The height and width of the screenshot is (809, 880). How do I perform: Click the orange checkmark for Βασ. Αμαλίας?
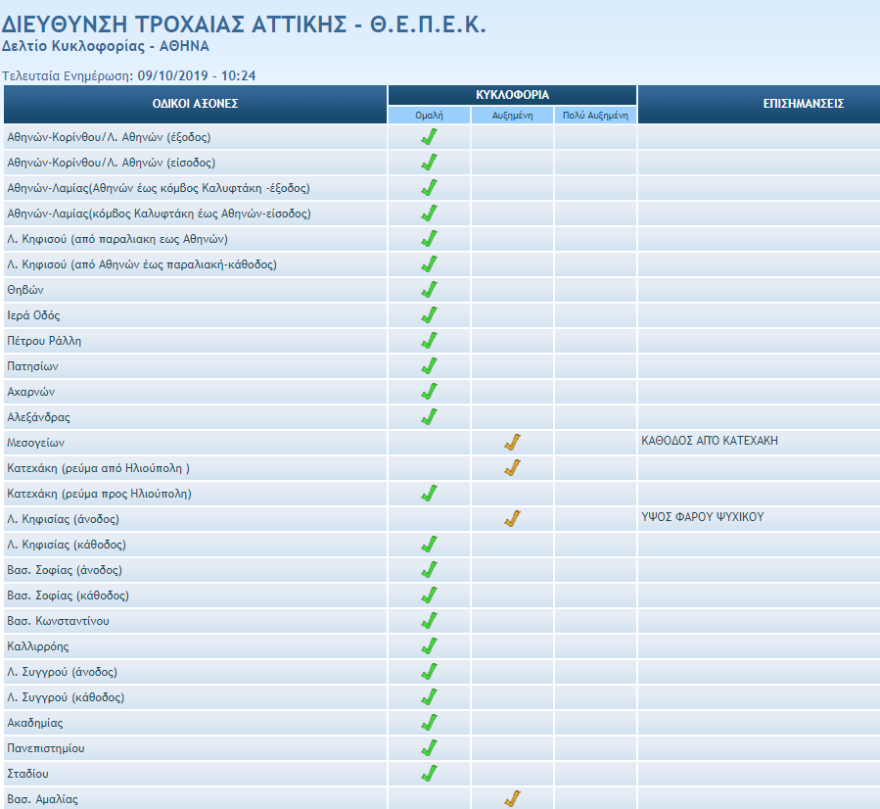(x=512, y=798)
